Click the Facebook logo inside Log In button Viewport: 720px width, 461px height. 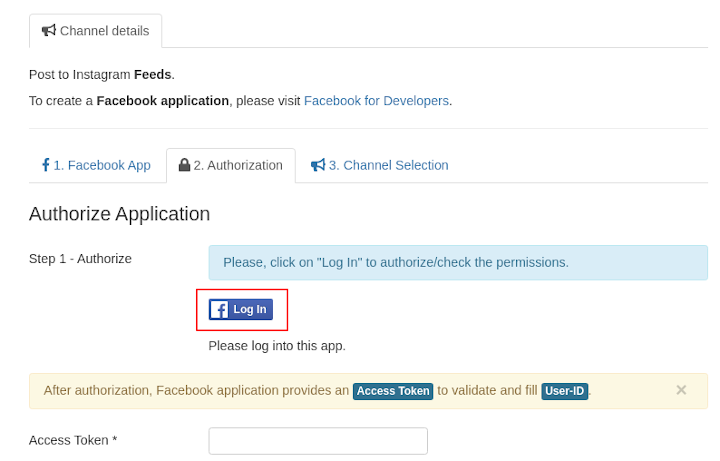click(x=219, y=309)
